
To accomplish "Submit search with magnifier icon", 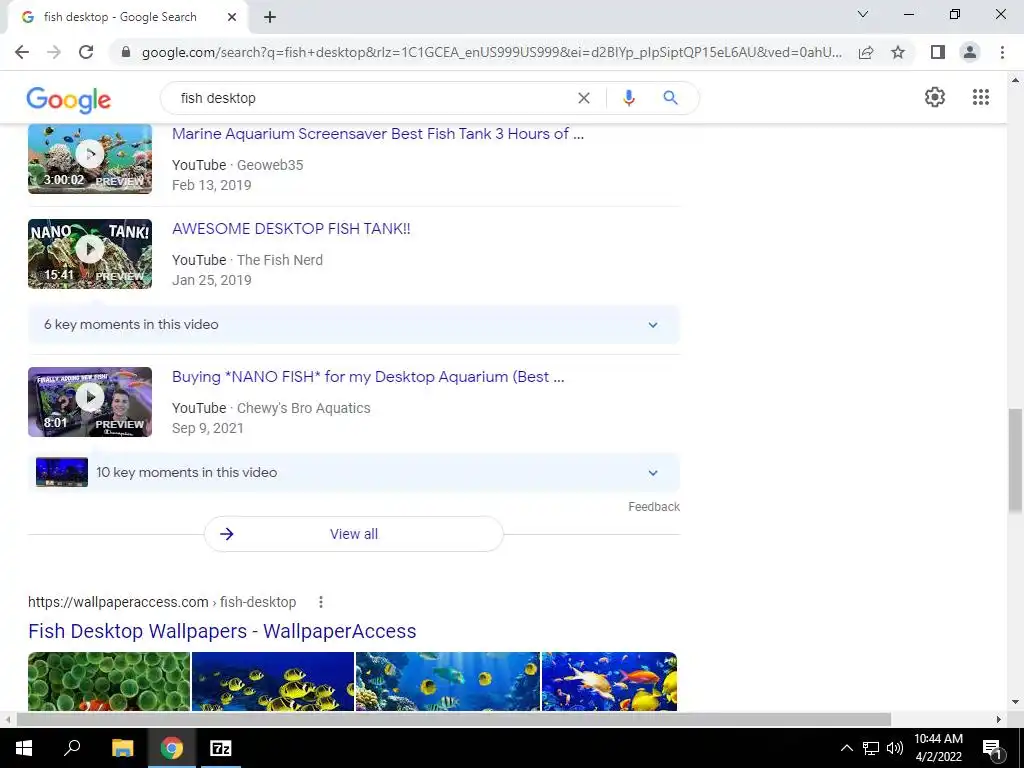I will [x=670, y=98].
